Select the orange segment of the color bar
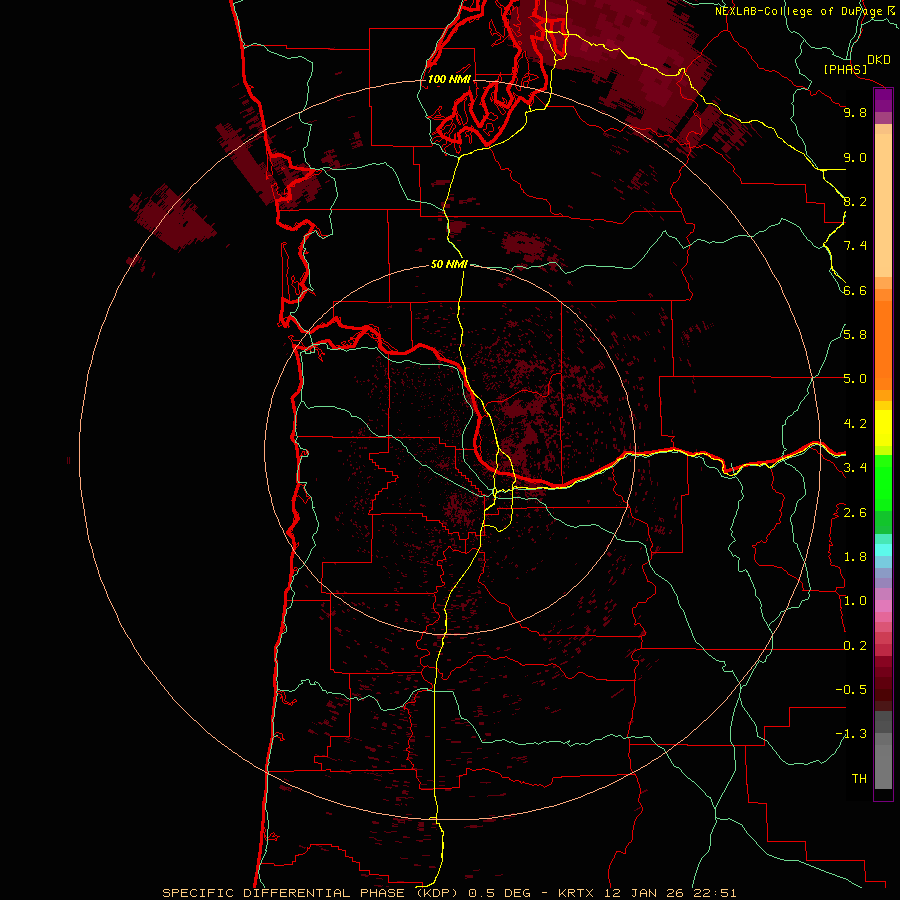This screenshot has width=900, height=900. point(883,344)
